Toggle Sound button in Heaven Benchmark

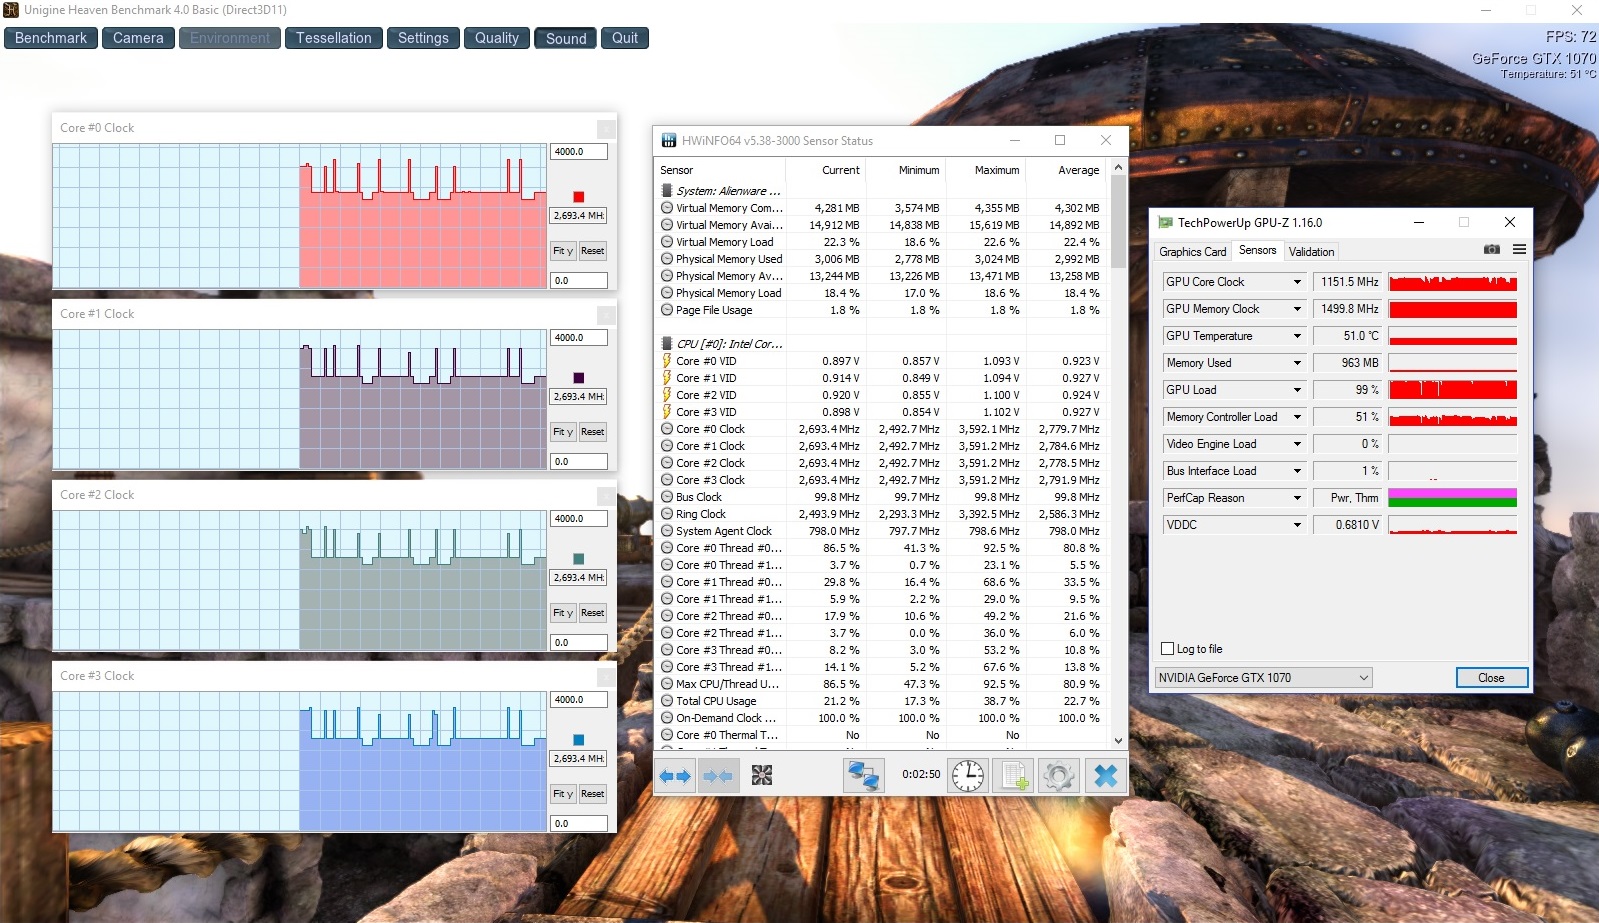(x=566, y=38)
